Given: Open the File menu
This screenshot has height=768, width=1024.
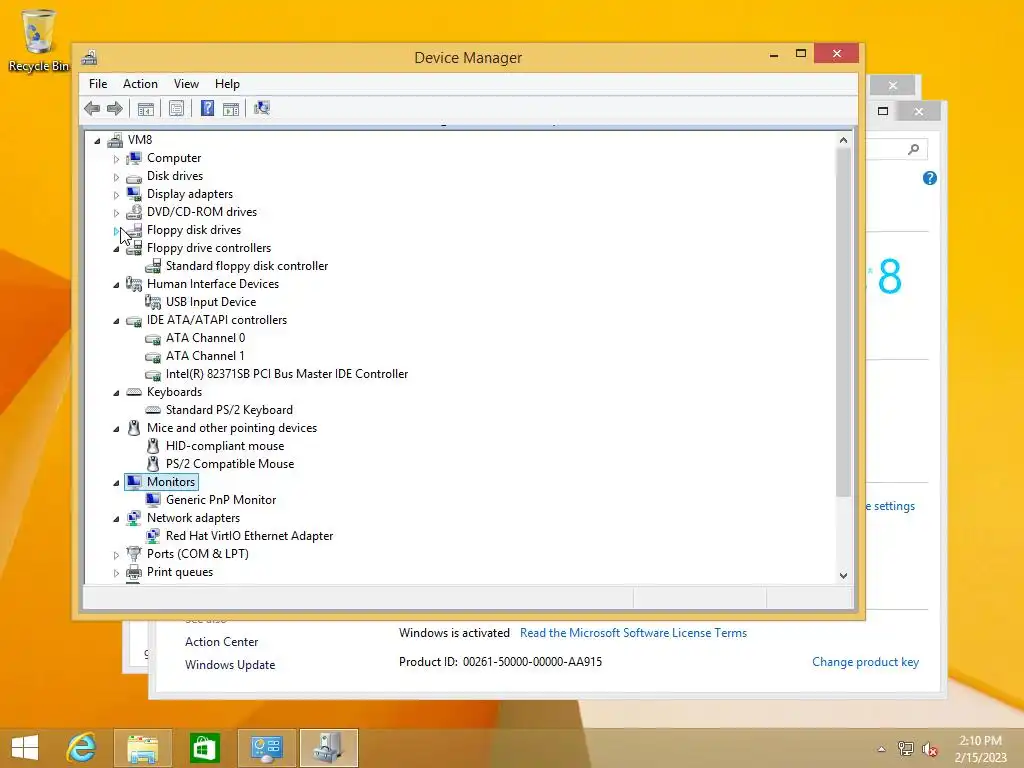Looking at the screenshot, I should (x=98, y=84).
